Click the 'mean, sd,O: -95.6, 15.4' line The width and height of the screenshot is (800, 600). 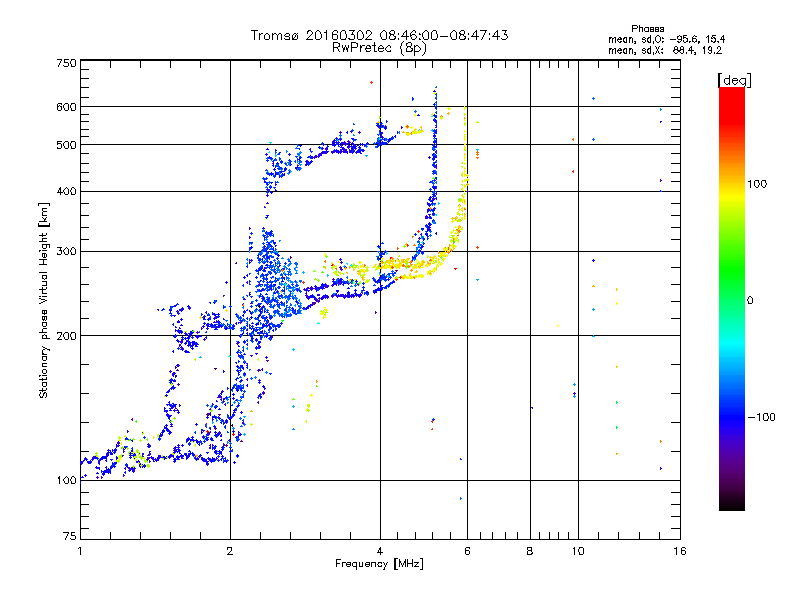pyautogui.click(x=666, y=39)
